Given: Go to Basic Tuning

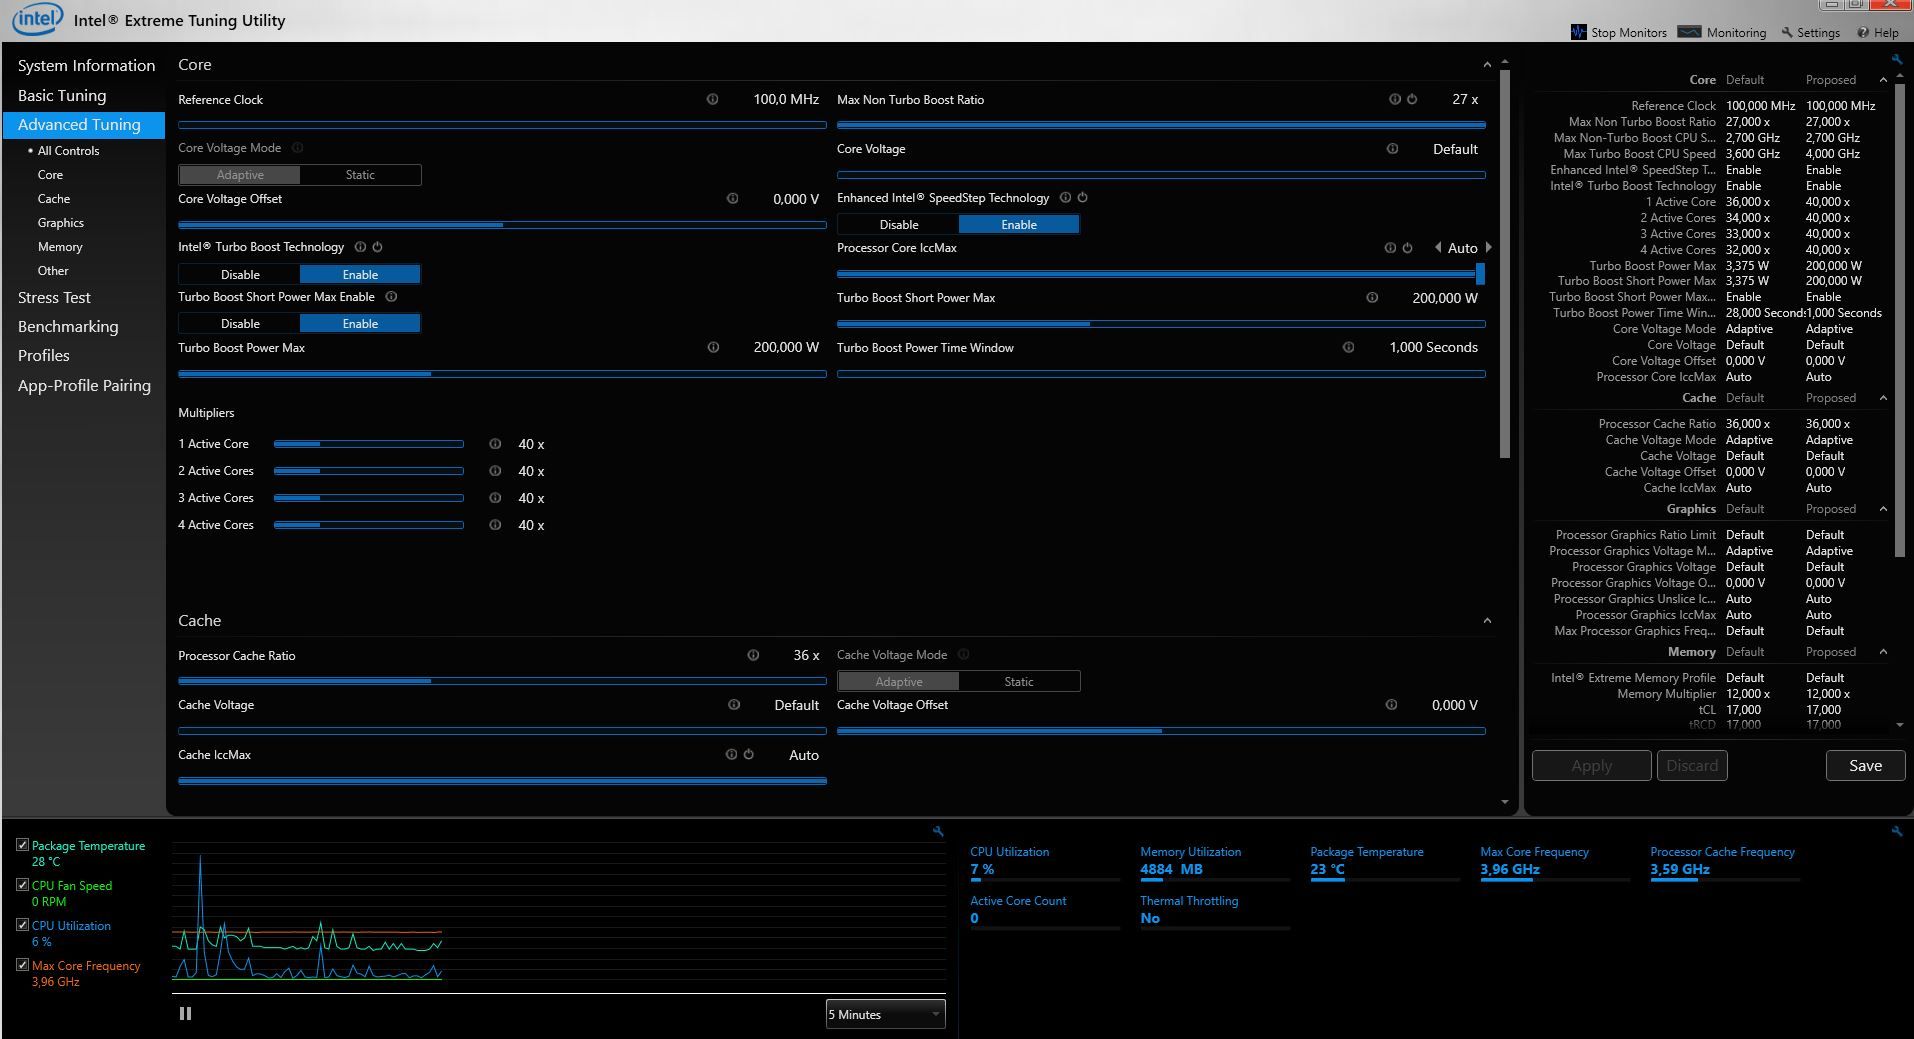Looking at the screenshot, I should pos(62,95).
